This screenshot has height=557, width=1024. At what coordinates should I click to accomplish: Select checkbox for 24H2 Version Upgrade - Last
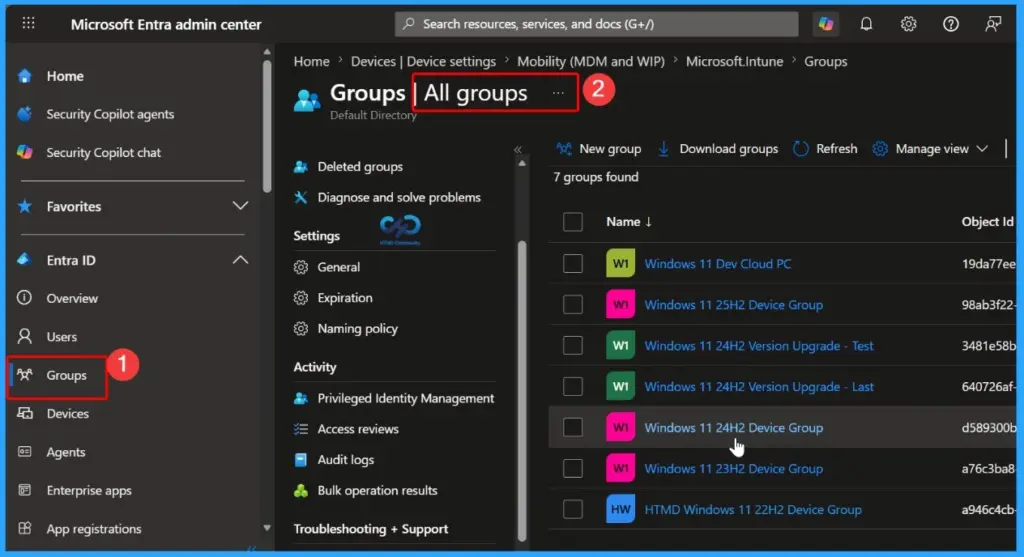[573, 387]
